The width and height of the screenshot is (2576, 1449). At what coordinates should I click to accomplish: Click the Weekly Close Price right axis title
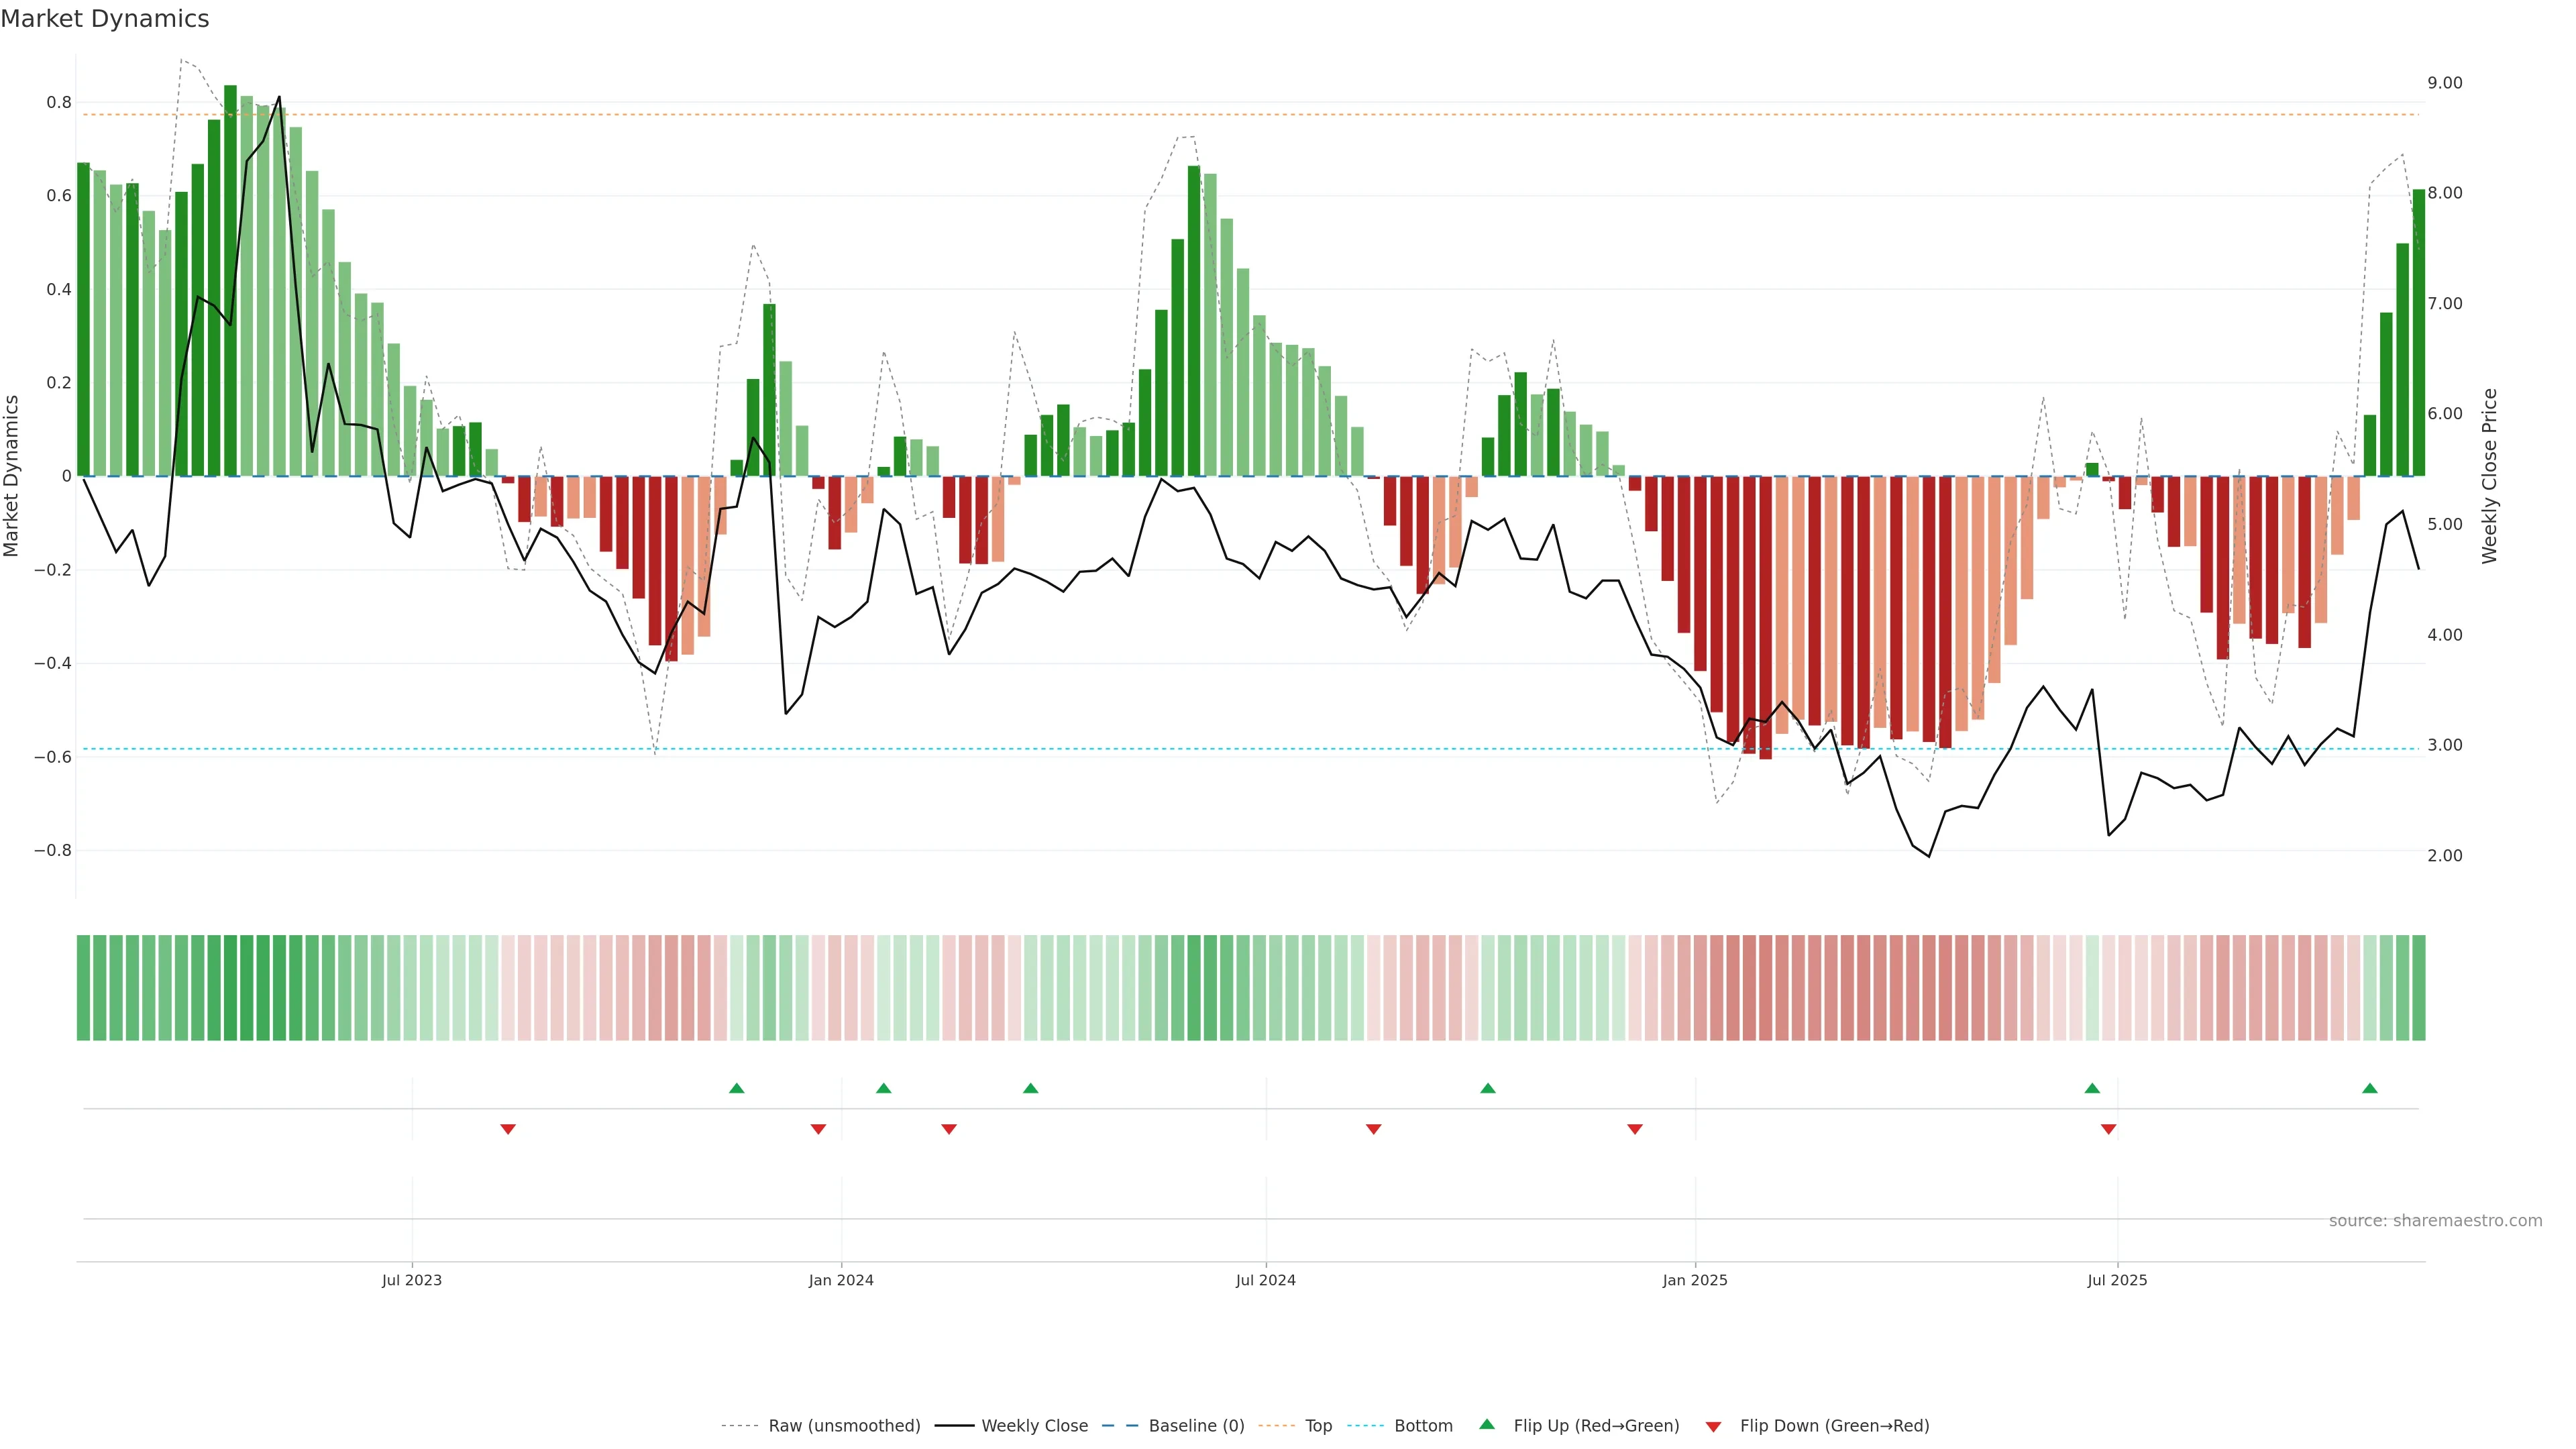2489,476
